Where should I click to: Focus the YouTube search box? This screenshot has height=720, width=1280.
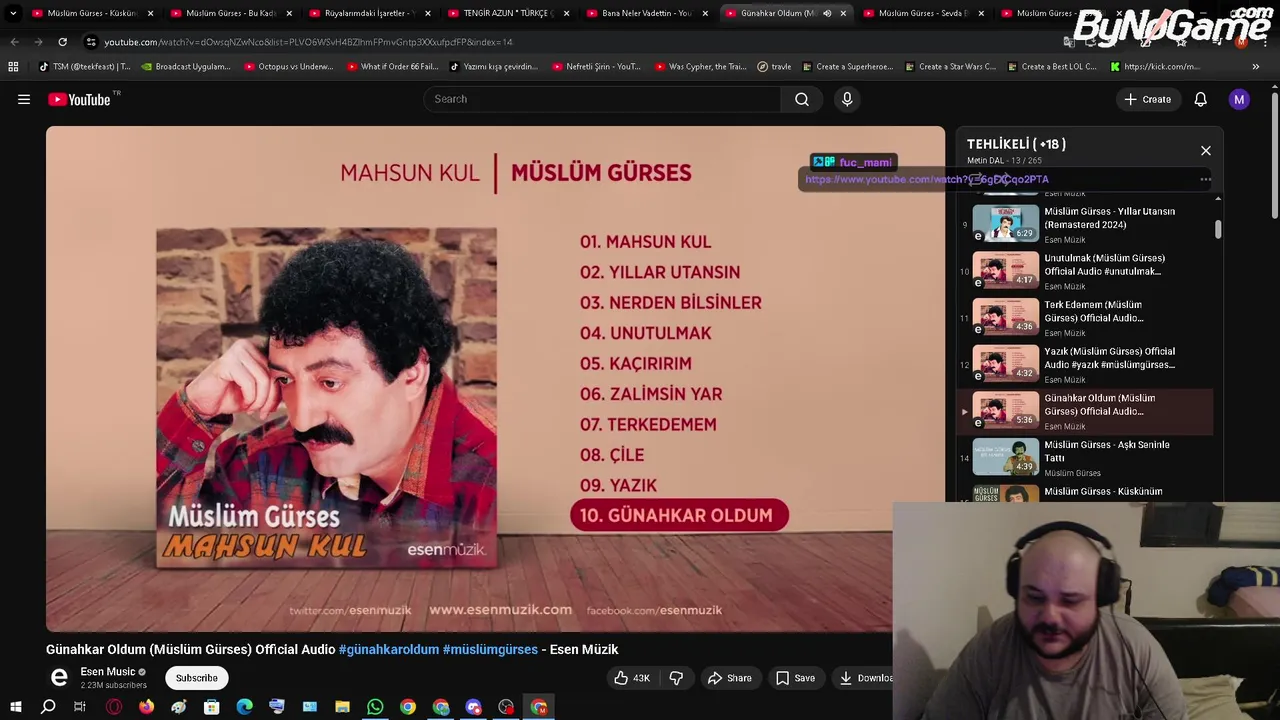[x=602, y=99]
